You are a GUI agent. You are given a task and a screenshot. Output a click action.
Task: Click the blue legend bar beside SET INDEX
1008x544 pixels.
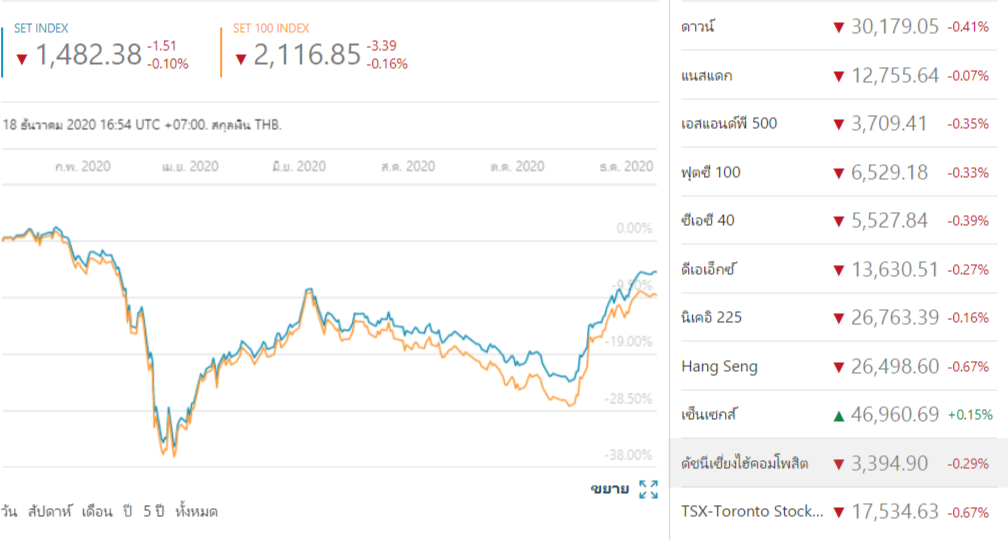click(3, 50)
